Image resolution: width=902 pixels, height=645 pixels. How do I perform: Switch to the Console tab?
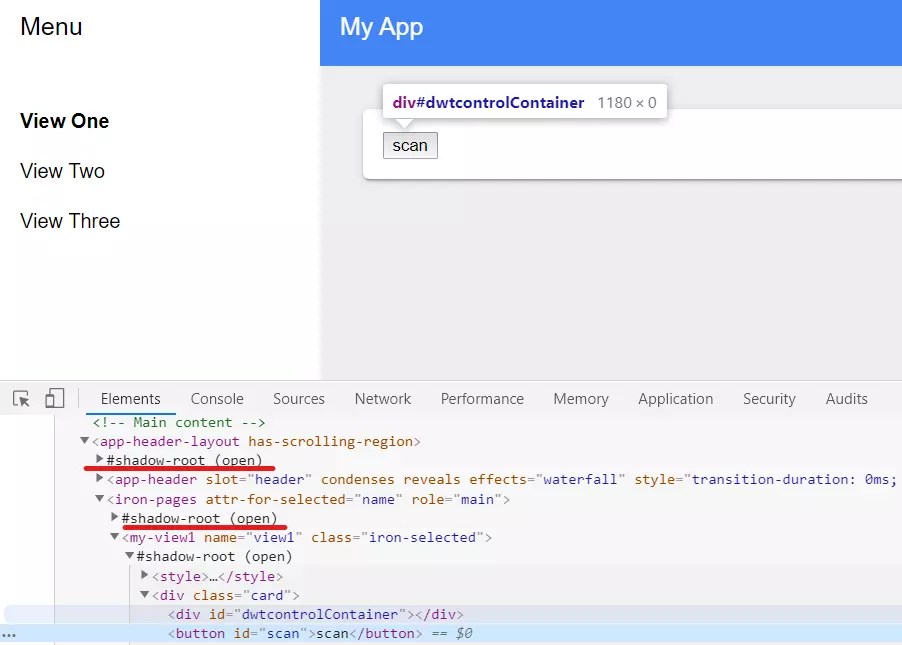[216, 398]
